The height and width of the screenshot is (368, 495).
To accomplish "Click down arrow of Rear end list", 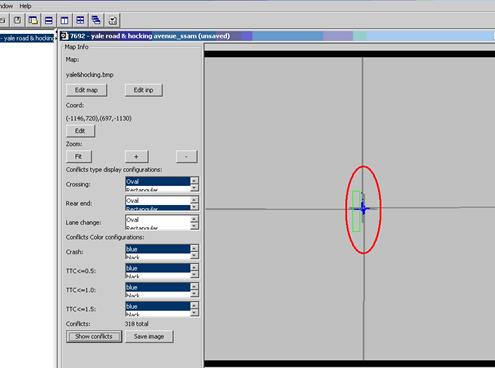I will (194, 207).
